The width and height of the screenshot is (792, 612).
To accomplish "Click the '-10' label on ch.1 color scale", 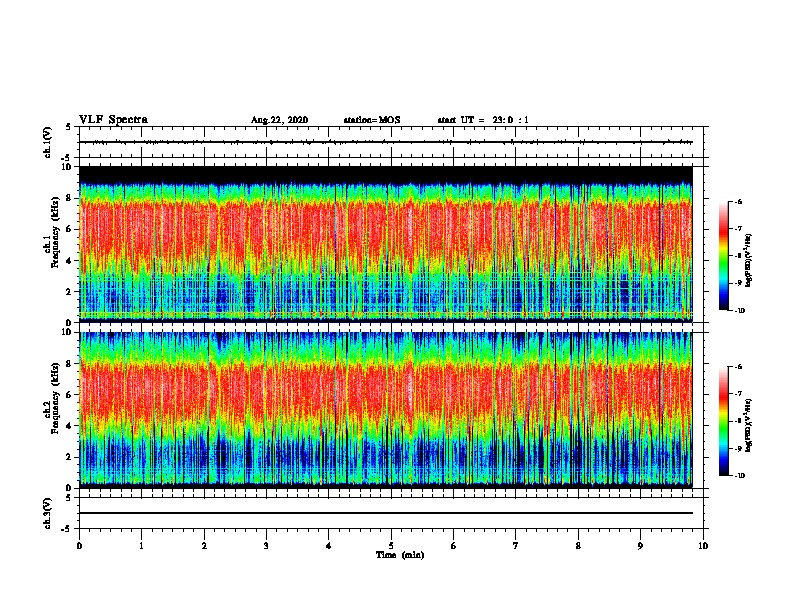I will [x=740, y=311].
